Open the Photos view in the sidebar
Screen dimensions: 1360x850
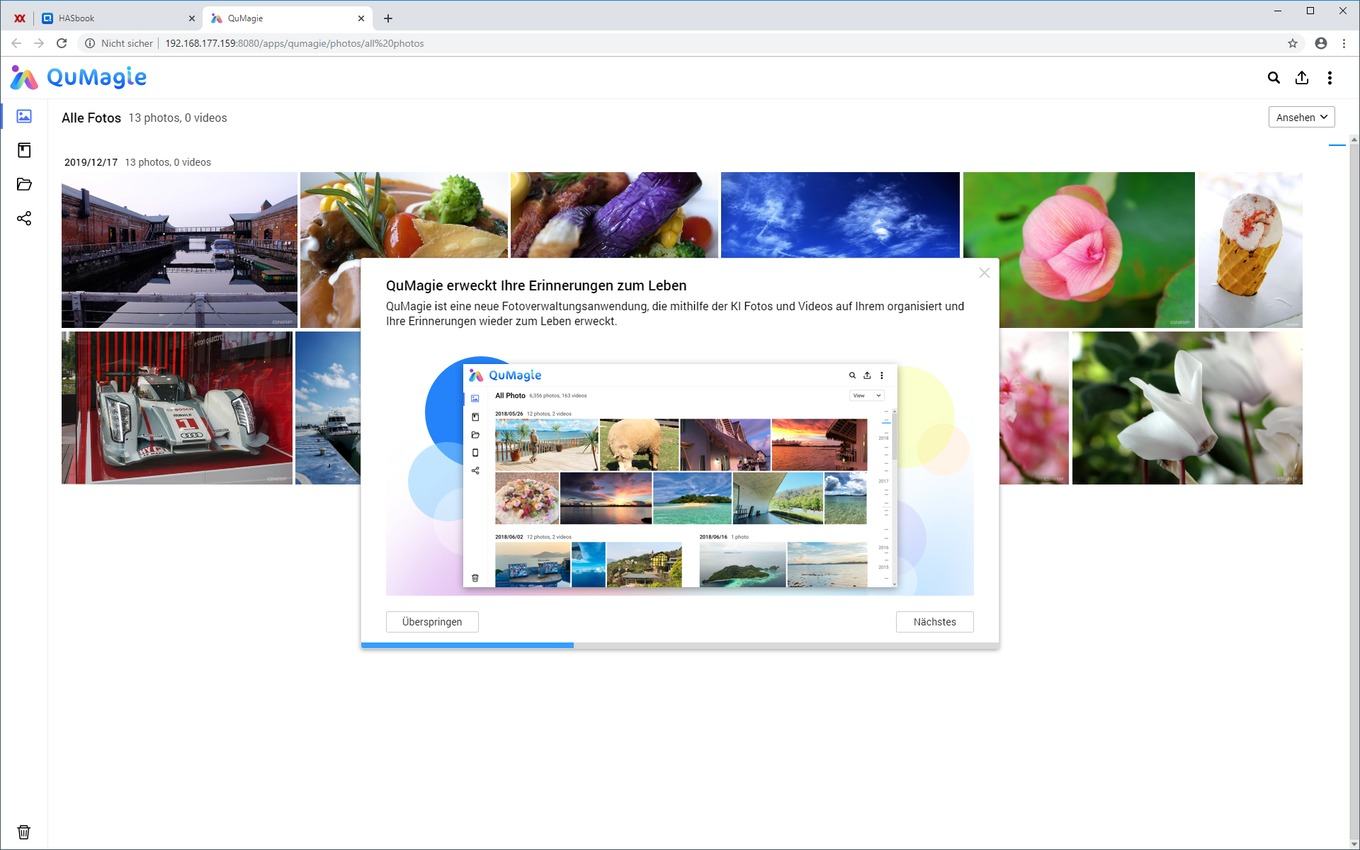click(24, 116)
